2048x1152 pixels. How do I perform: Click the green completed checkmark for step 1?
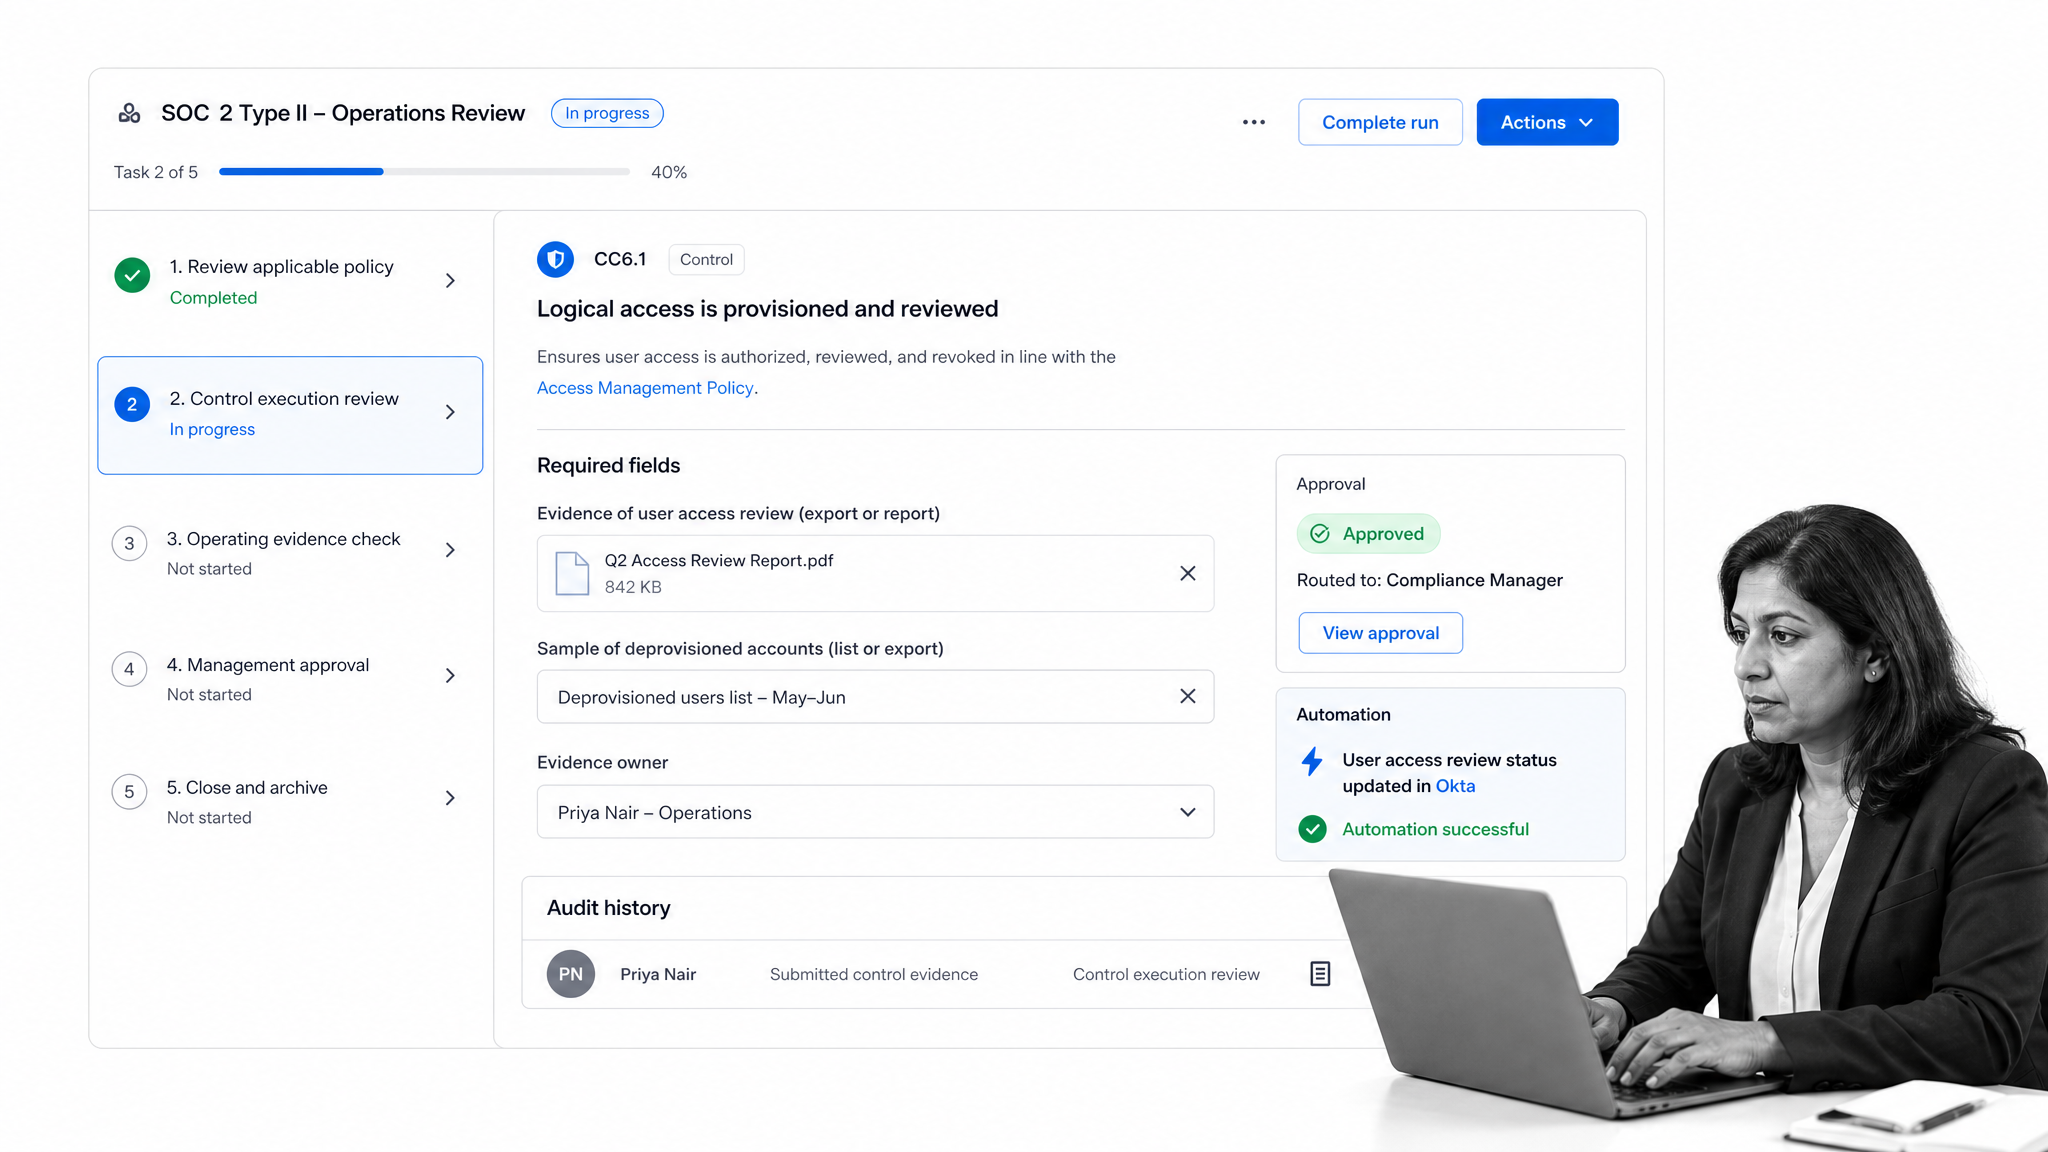pos(132,275)
